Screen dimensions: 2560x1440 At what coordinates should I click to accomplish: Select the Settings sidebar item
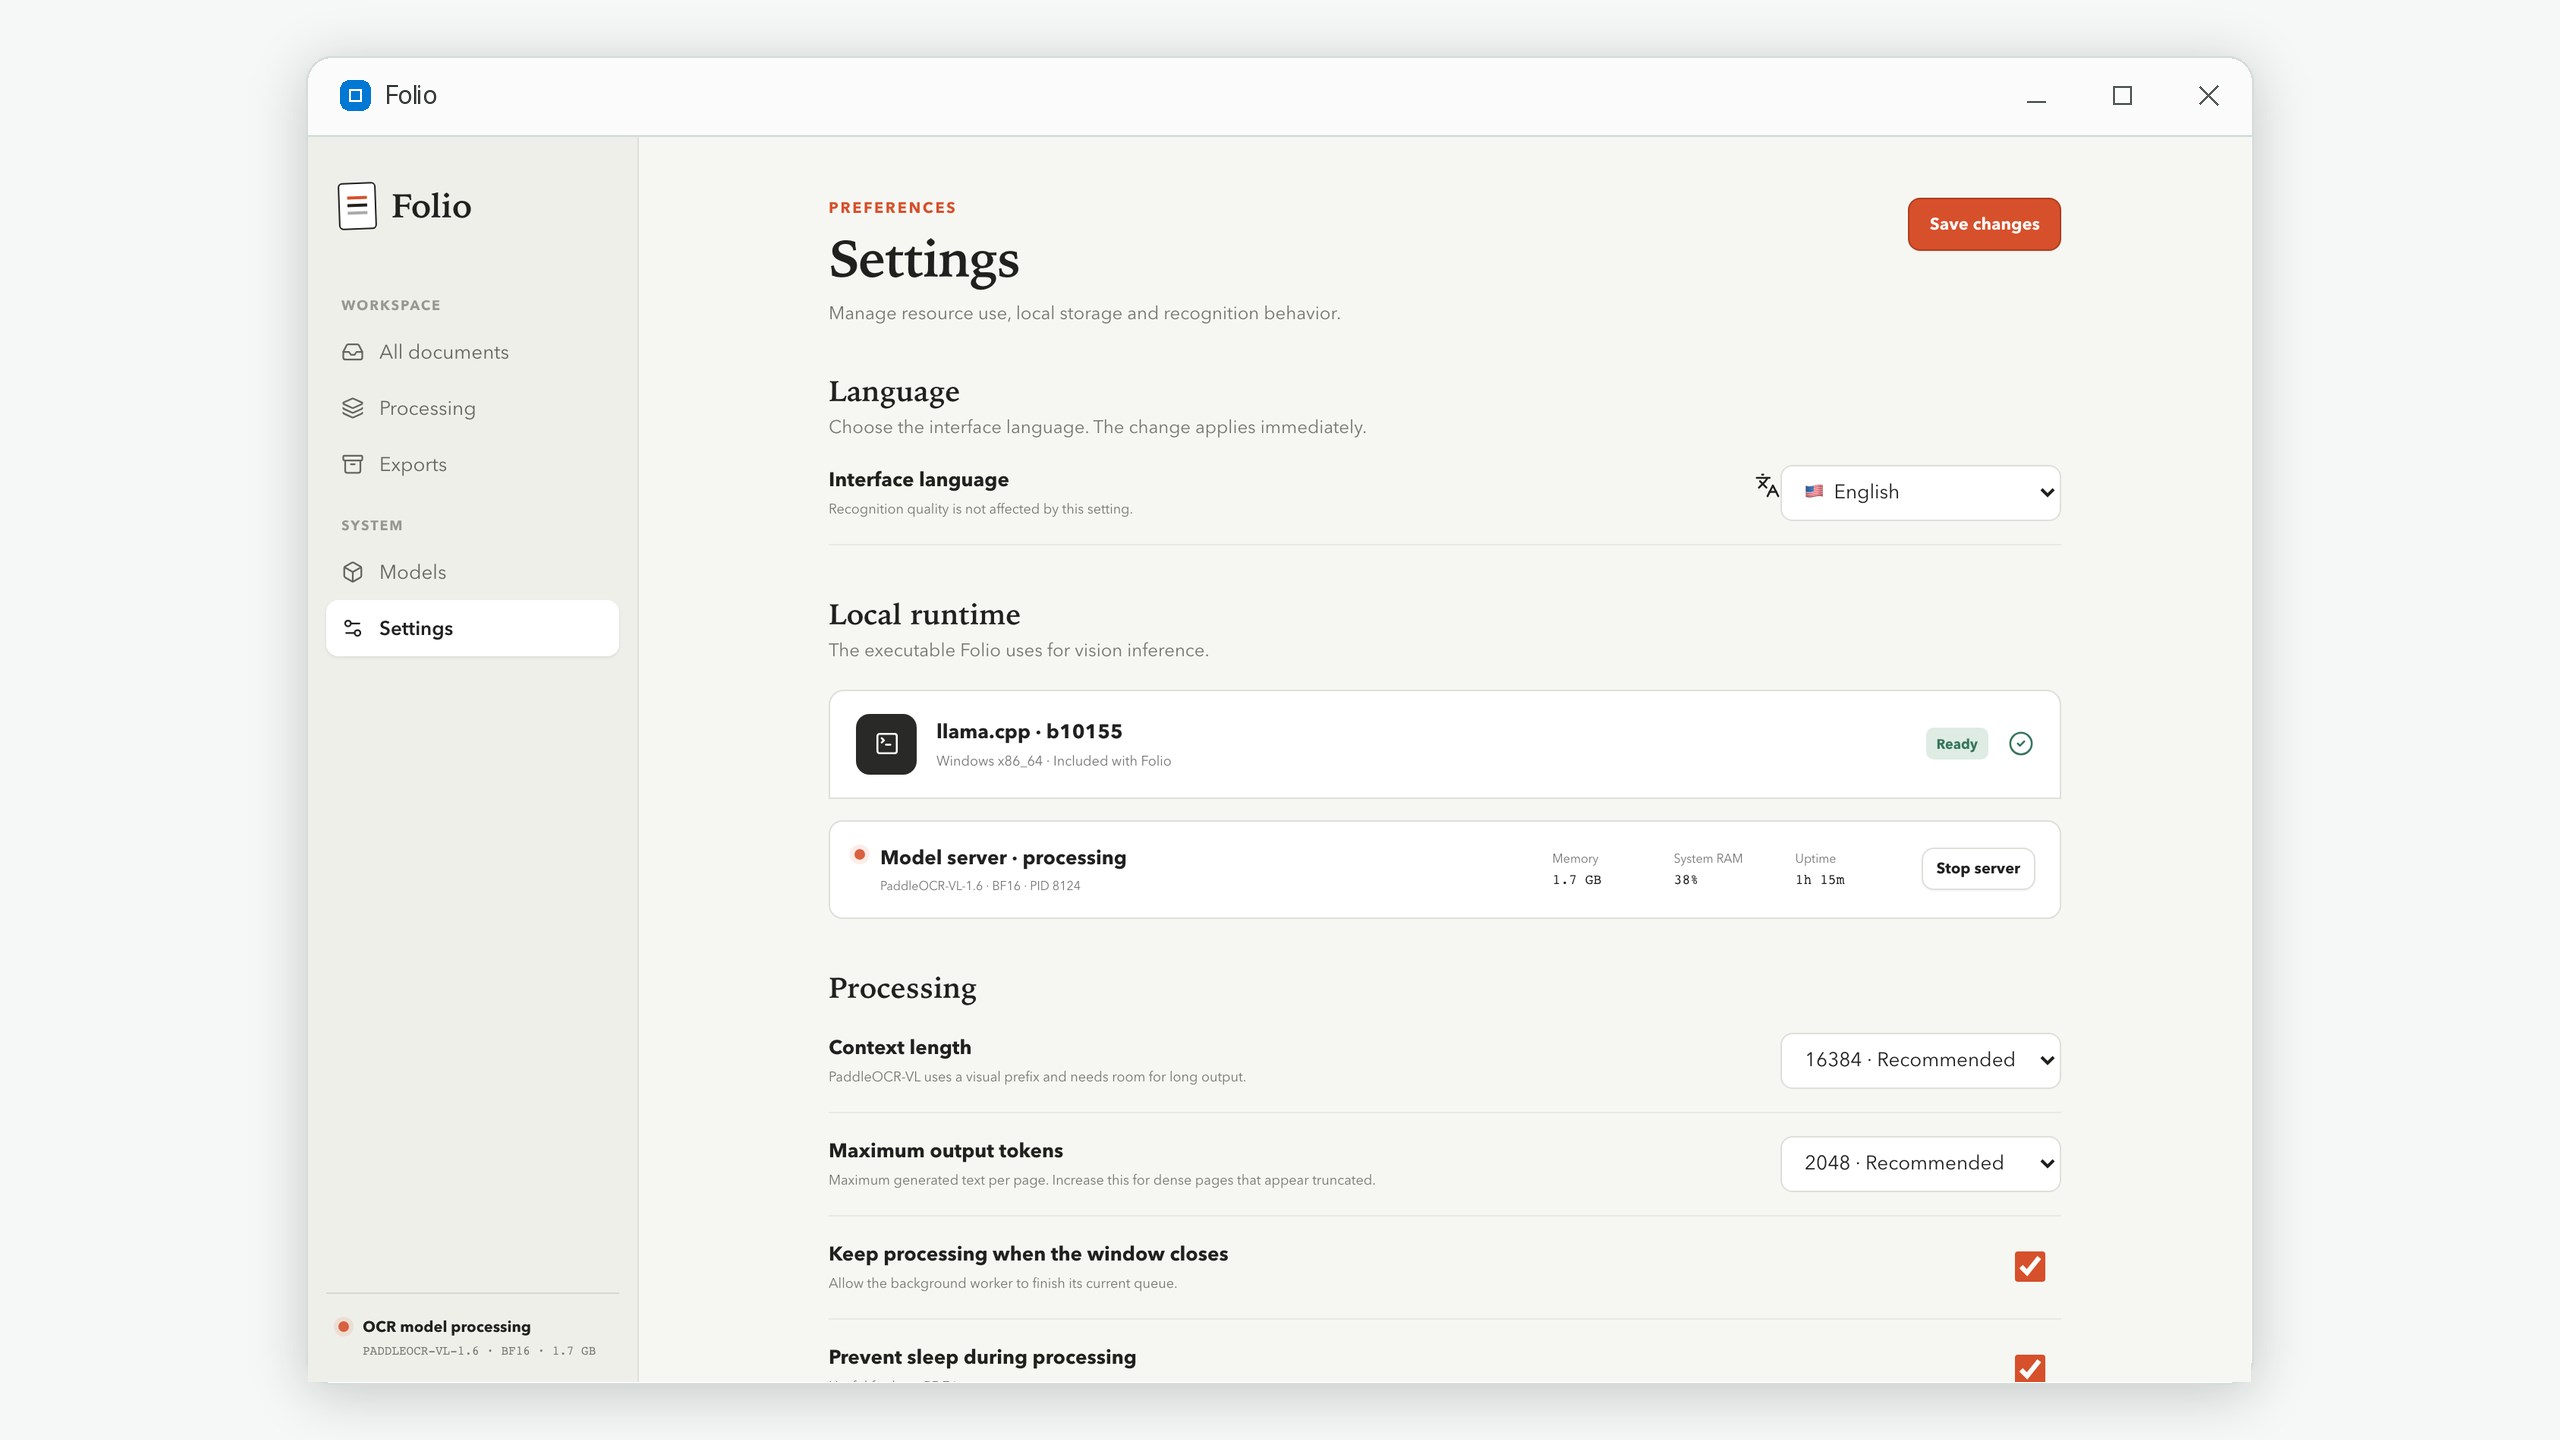[472, 628]
